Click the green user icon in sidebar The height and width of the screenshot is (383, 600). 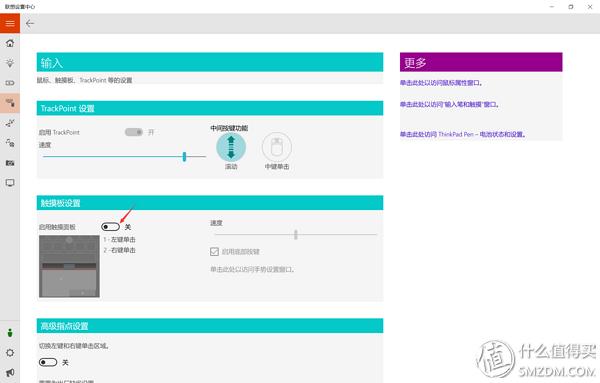(10, 333)
